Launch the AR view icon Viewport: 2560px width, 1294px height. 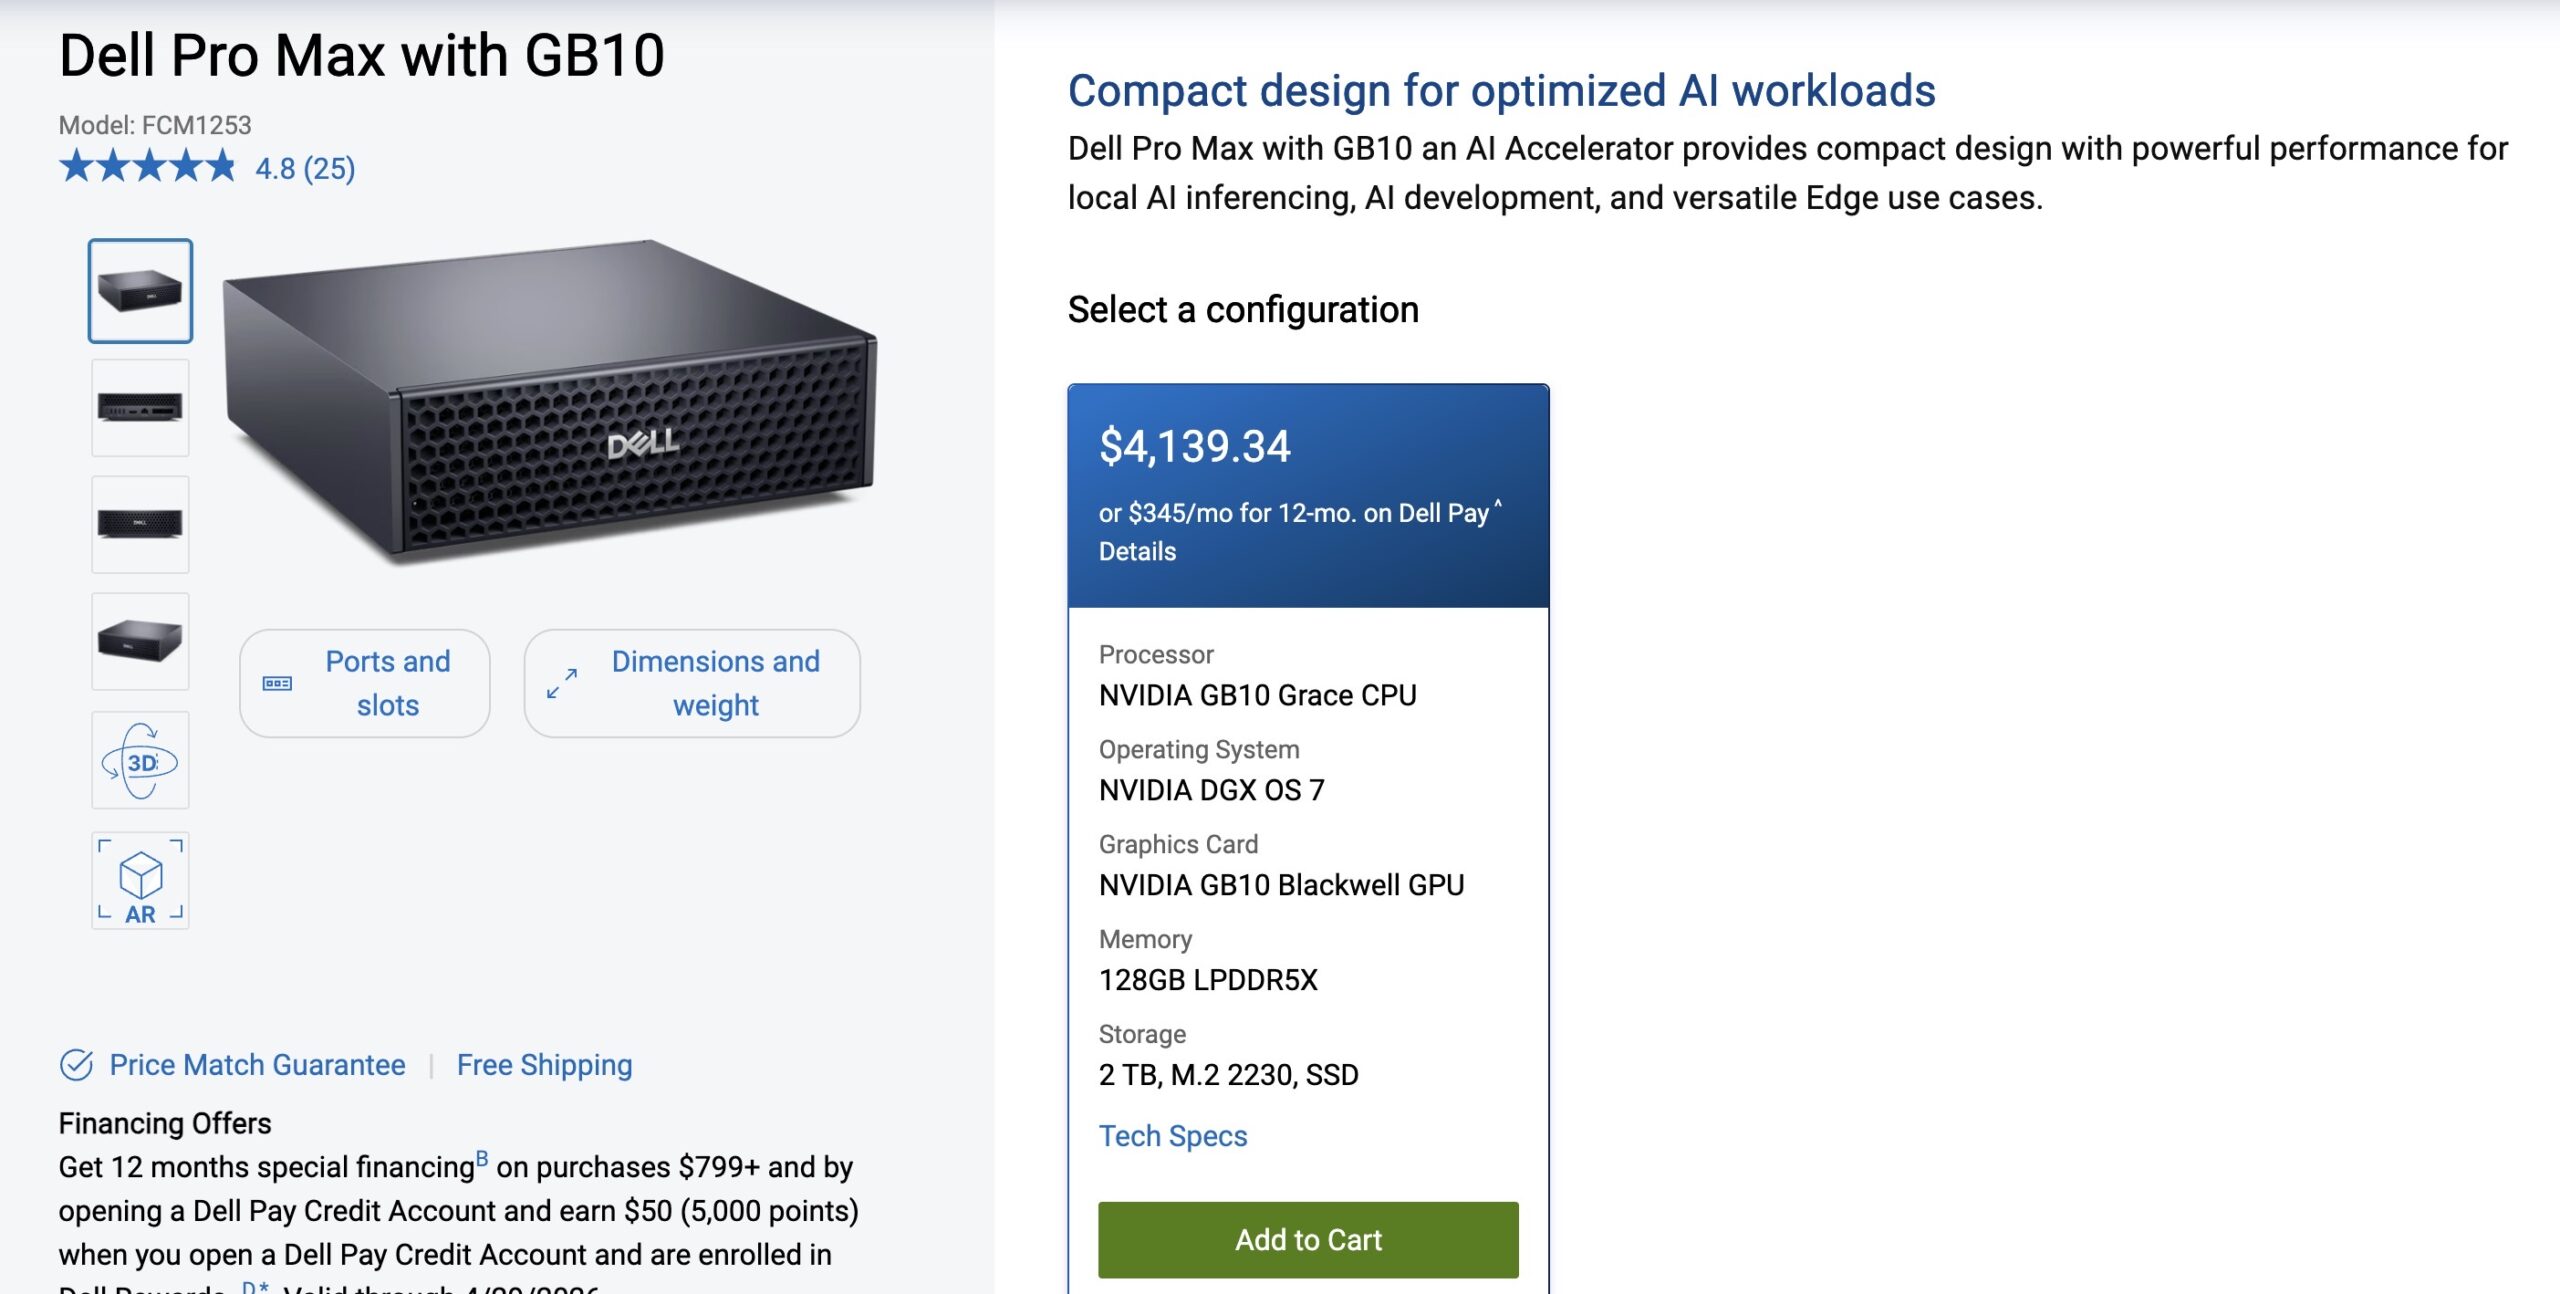[140, 881]
